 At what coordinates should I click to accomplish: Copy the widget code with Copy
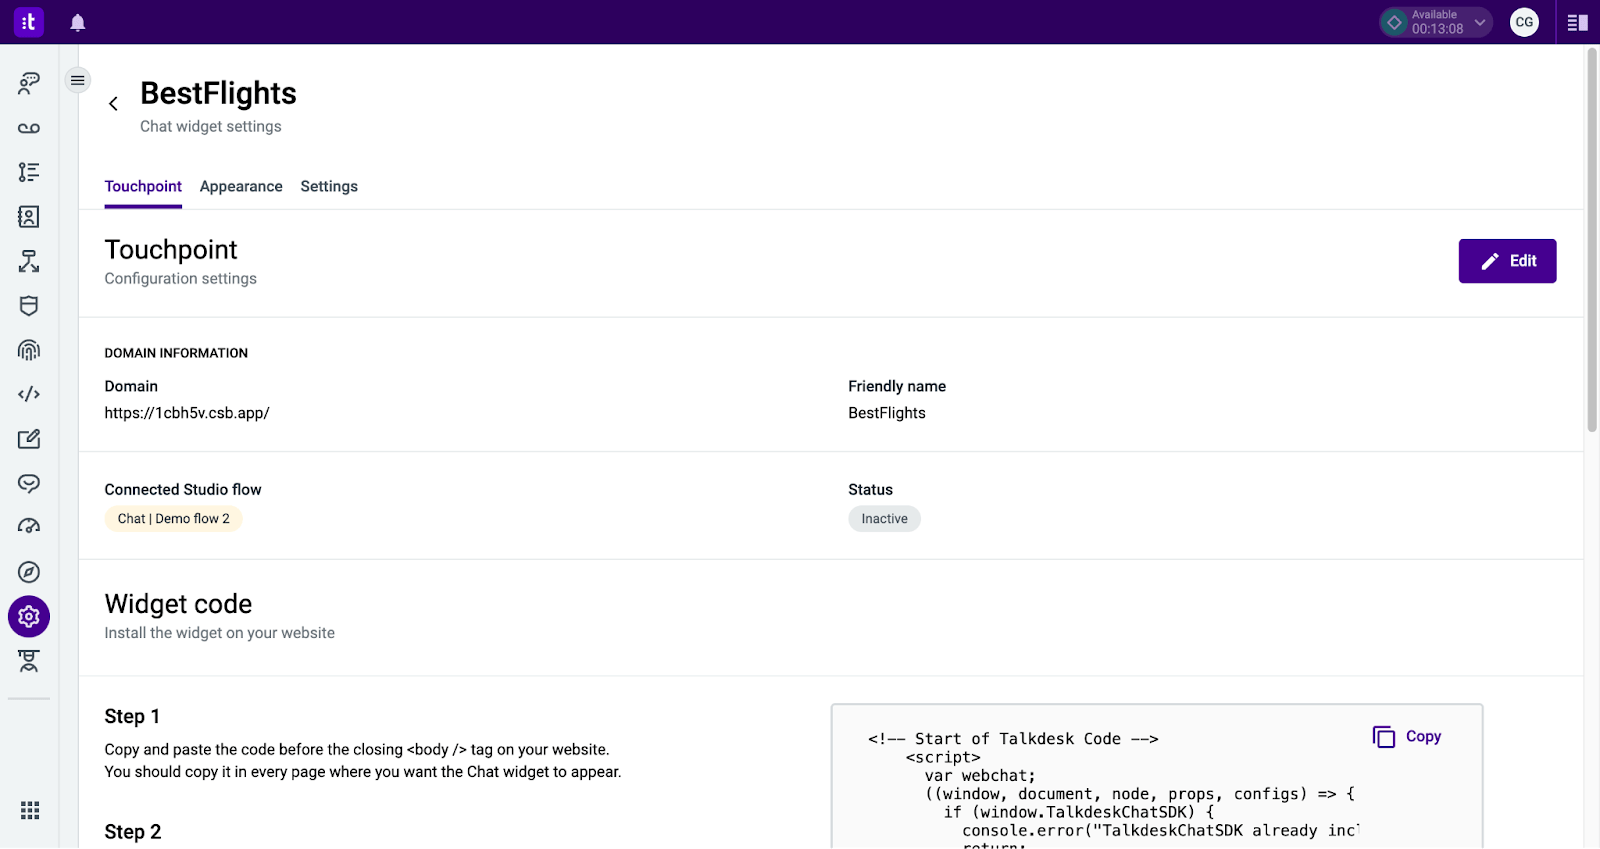1407,737
